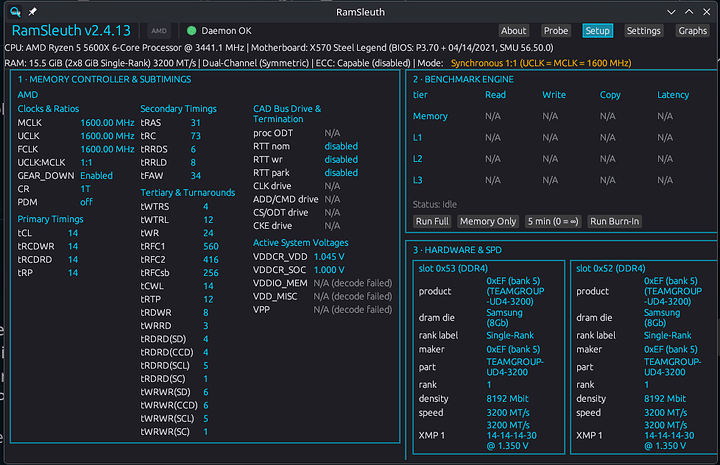Click the tRC value 73
720x465 pixels.
[x=196, y=136]
